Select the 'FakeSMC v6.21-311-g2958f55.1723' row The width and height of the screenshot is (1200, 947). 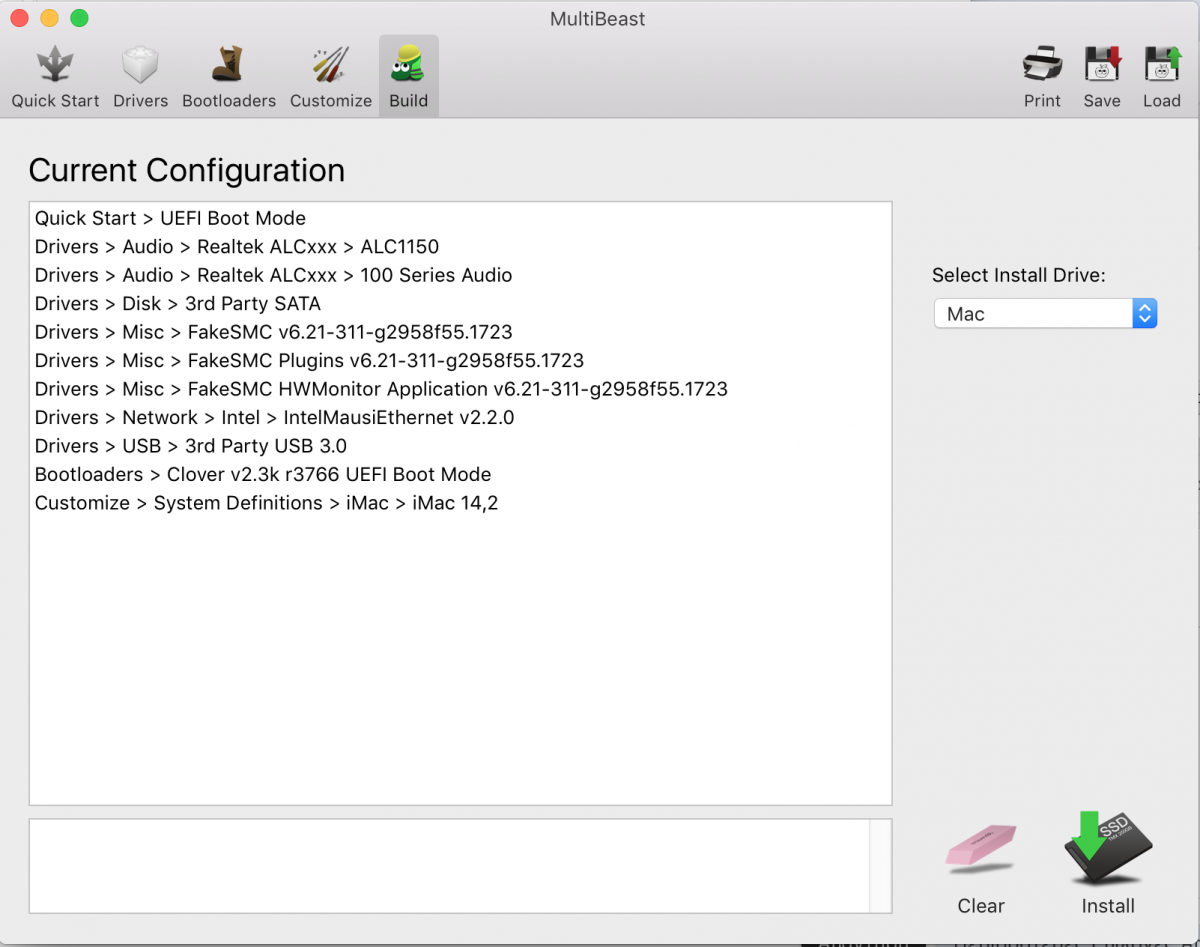460,332
